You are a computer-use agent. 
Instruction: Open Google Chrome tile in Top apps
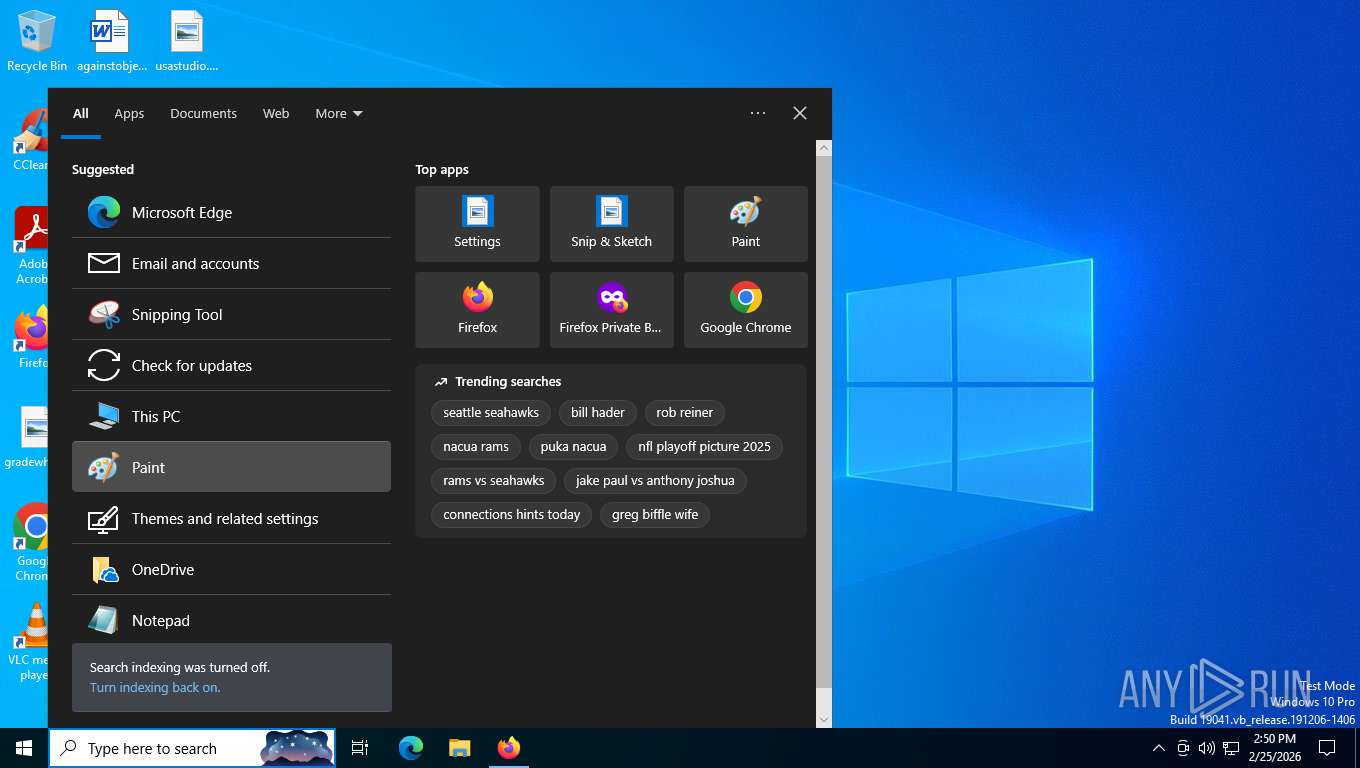[745, 310]
